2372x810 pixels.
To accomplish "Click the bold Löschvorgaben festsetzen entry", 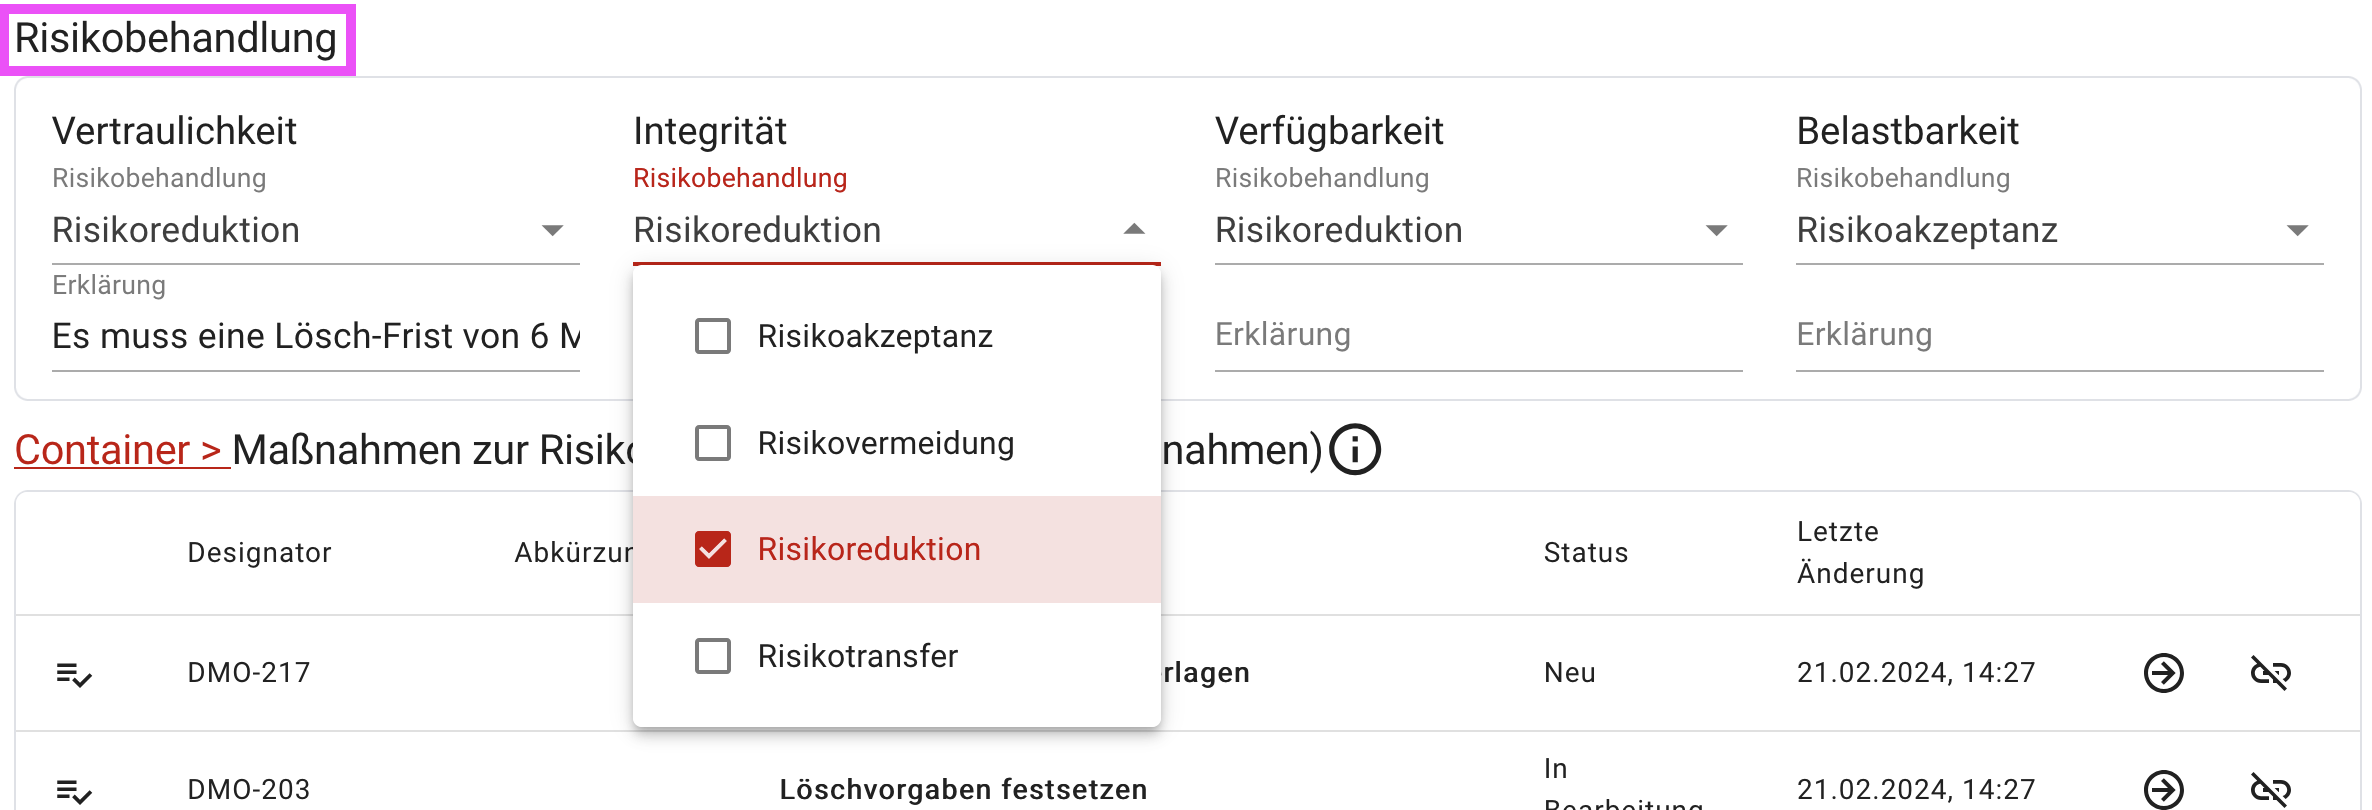I will [x=963, y=789].
